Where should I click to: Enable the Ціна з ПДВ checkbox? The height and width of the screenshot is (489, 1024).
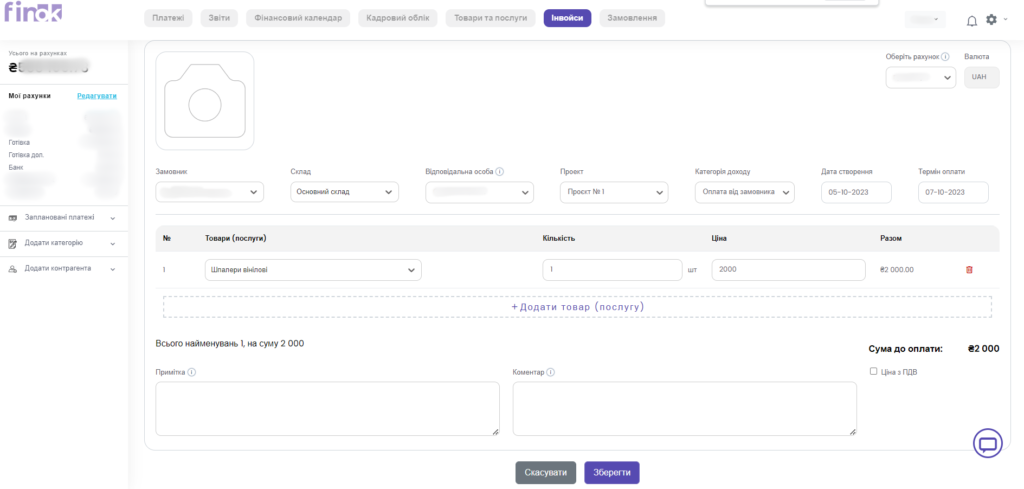[874, 371]
